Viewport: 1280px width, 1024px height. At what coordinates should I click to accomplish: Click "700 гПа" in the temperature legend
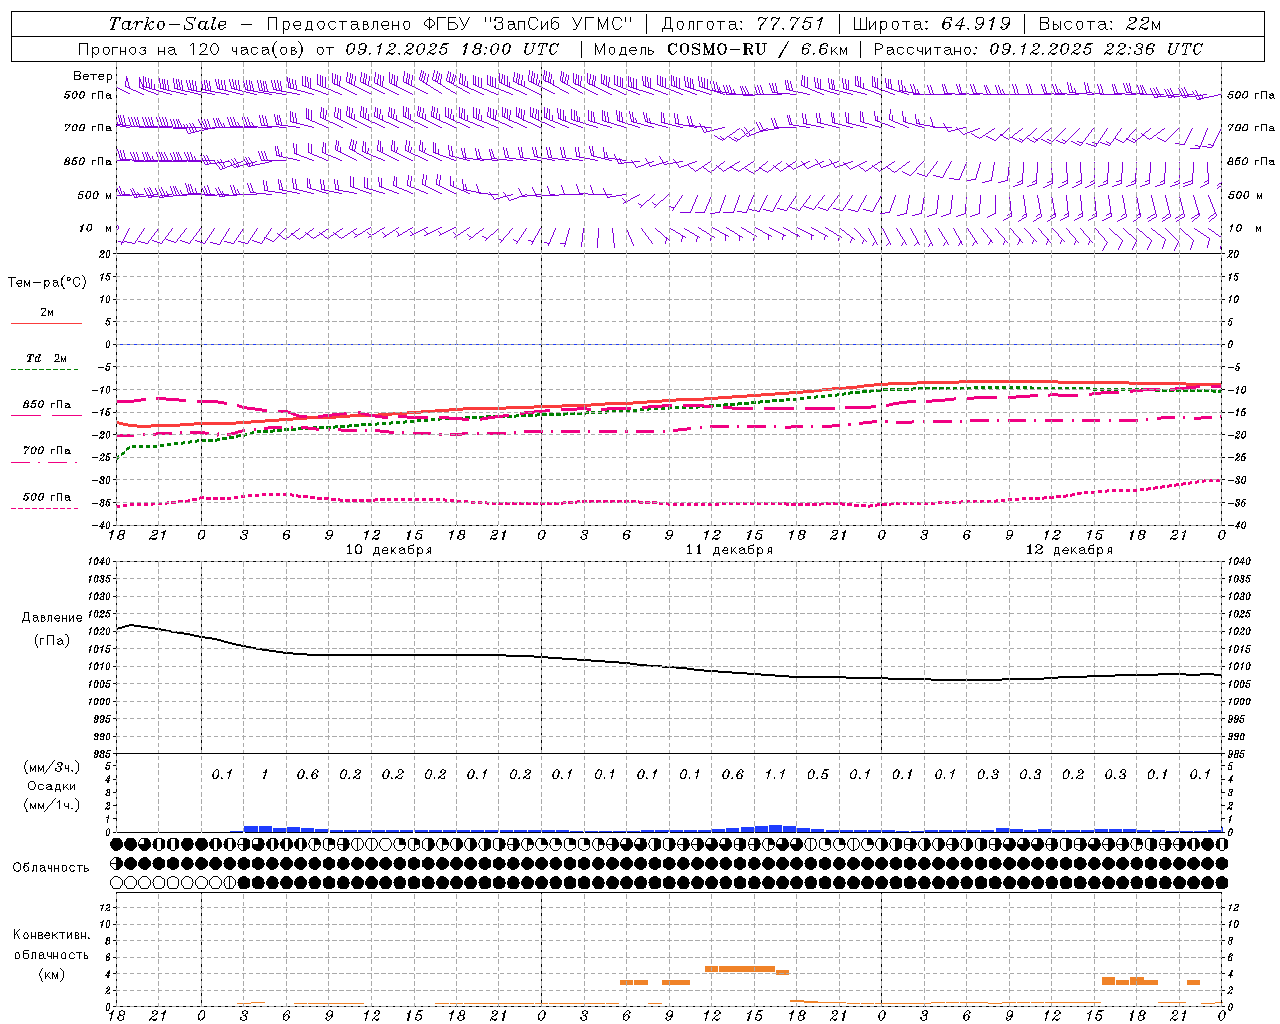click(47, 450)
